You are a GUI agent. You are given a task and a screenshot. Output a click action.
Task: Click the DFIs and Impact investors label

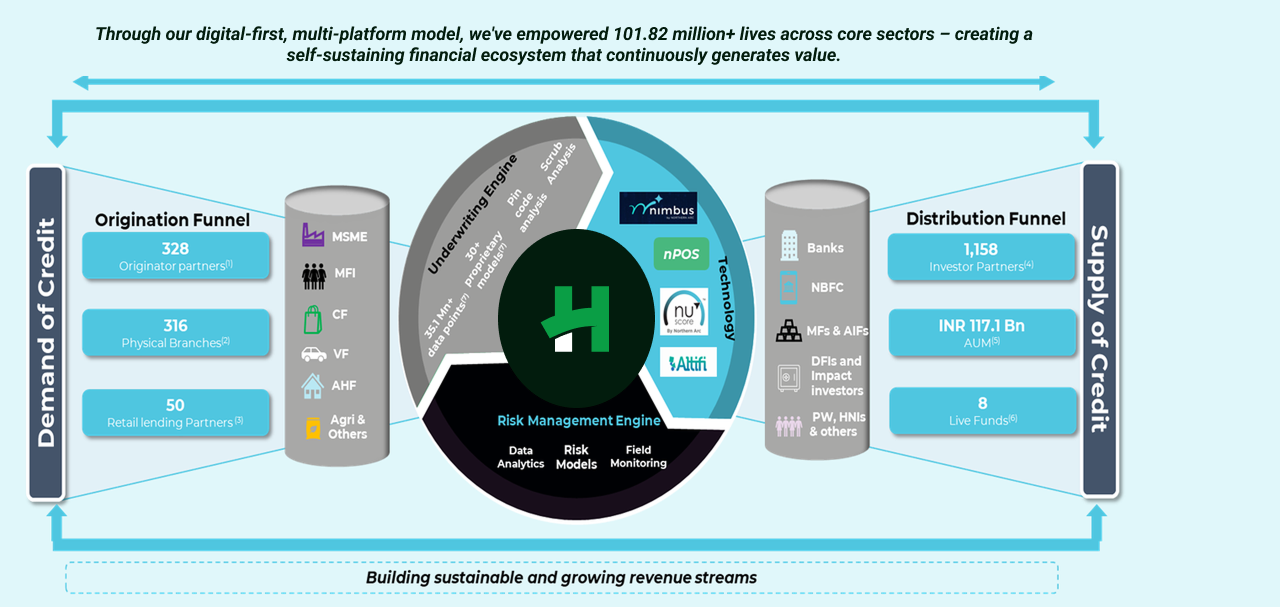[837, 376]
